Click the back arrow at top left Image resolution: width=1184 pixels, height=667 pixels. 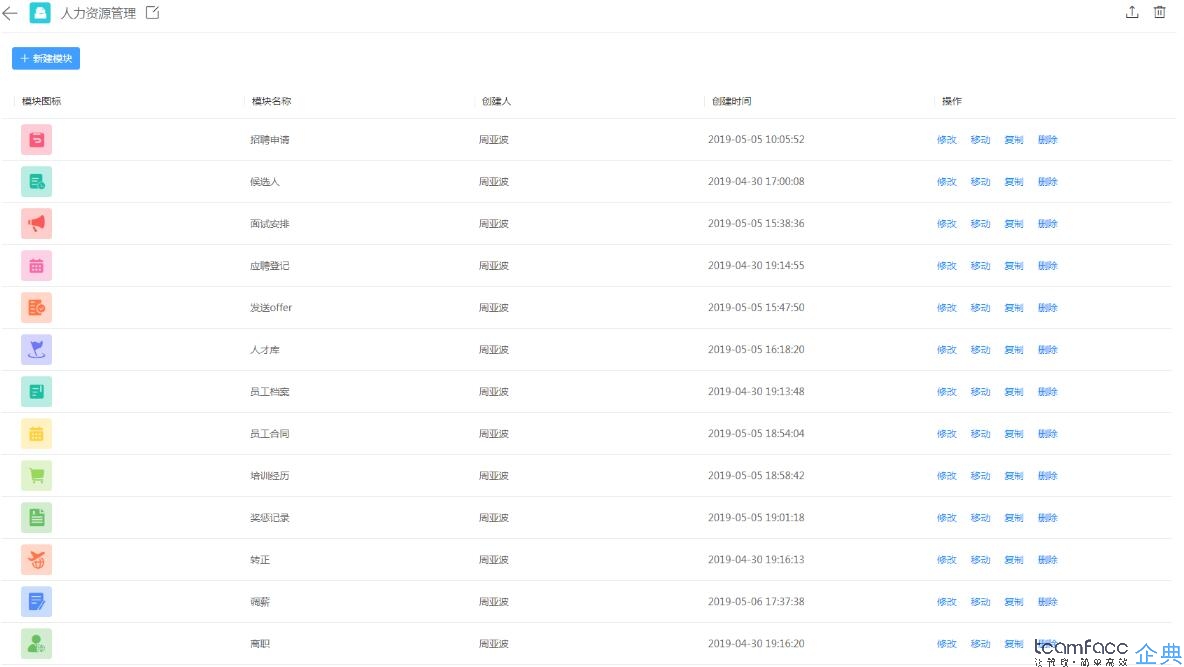tap(10, 13)
